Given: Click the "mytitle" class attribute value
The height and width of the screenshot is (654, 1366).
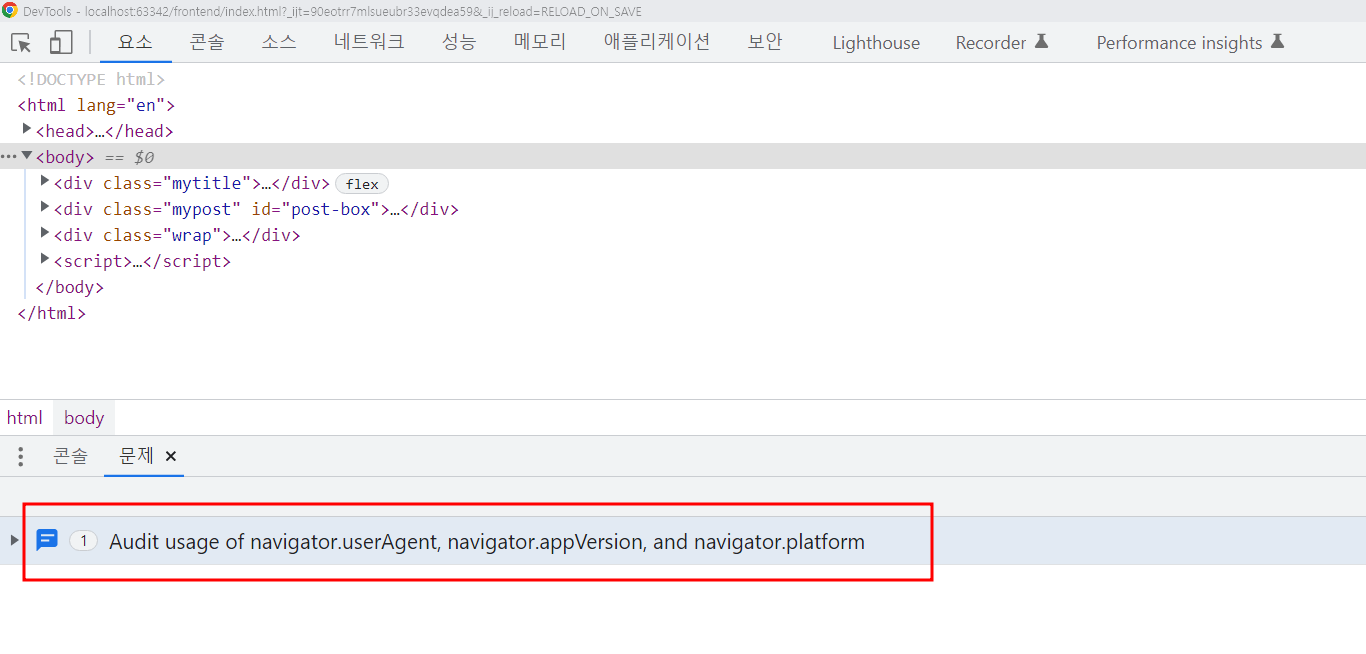Looking at the screenshot, I should click(x=207, y=183).
